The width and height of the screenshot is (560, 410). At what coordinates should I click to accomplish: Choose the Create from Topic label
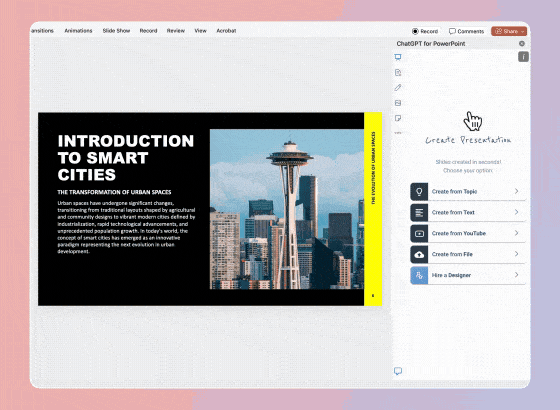454,191
